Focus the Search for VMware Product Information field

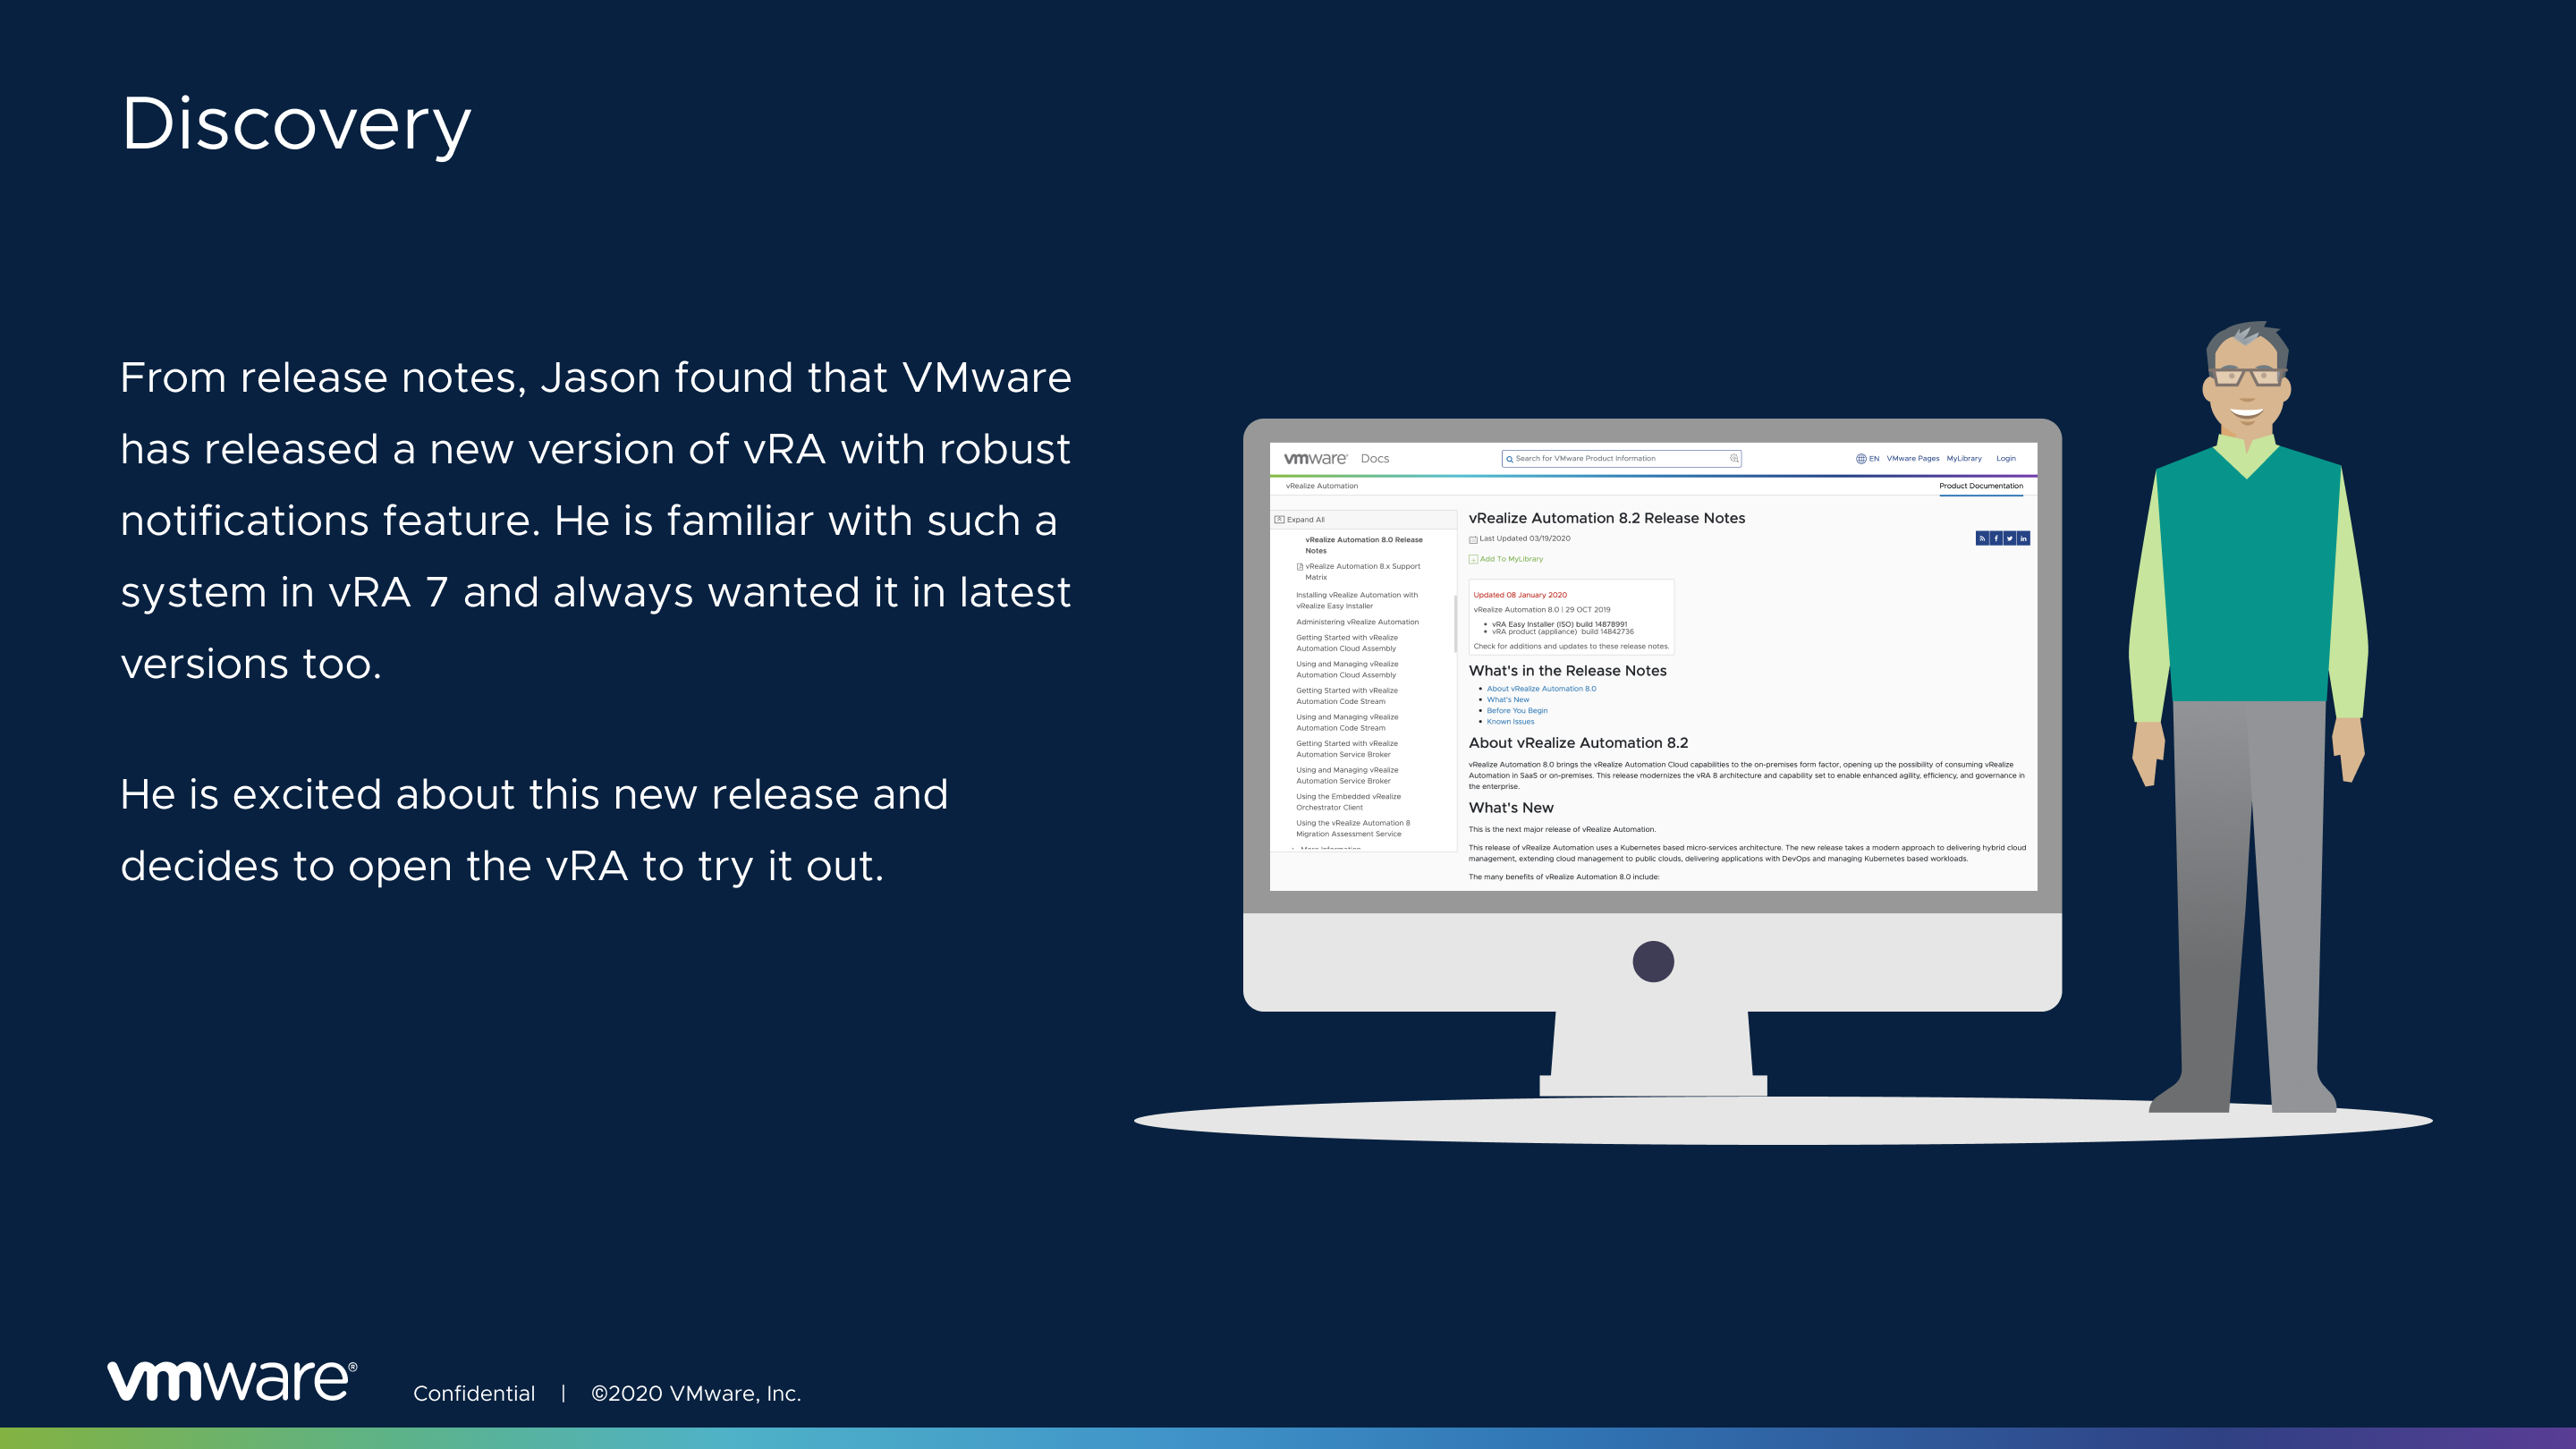[1621, 459]
